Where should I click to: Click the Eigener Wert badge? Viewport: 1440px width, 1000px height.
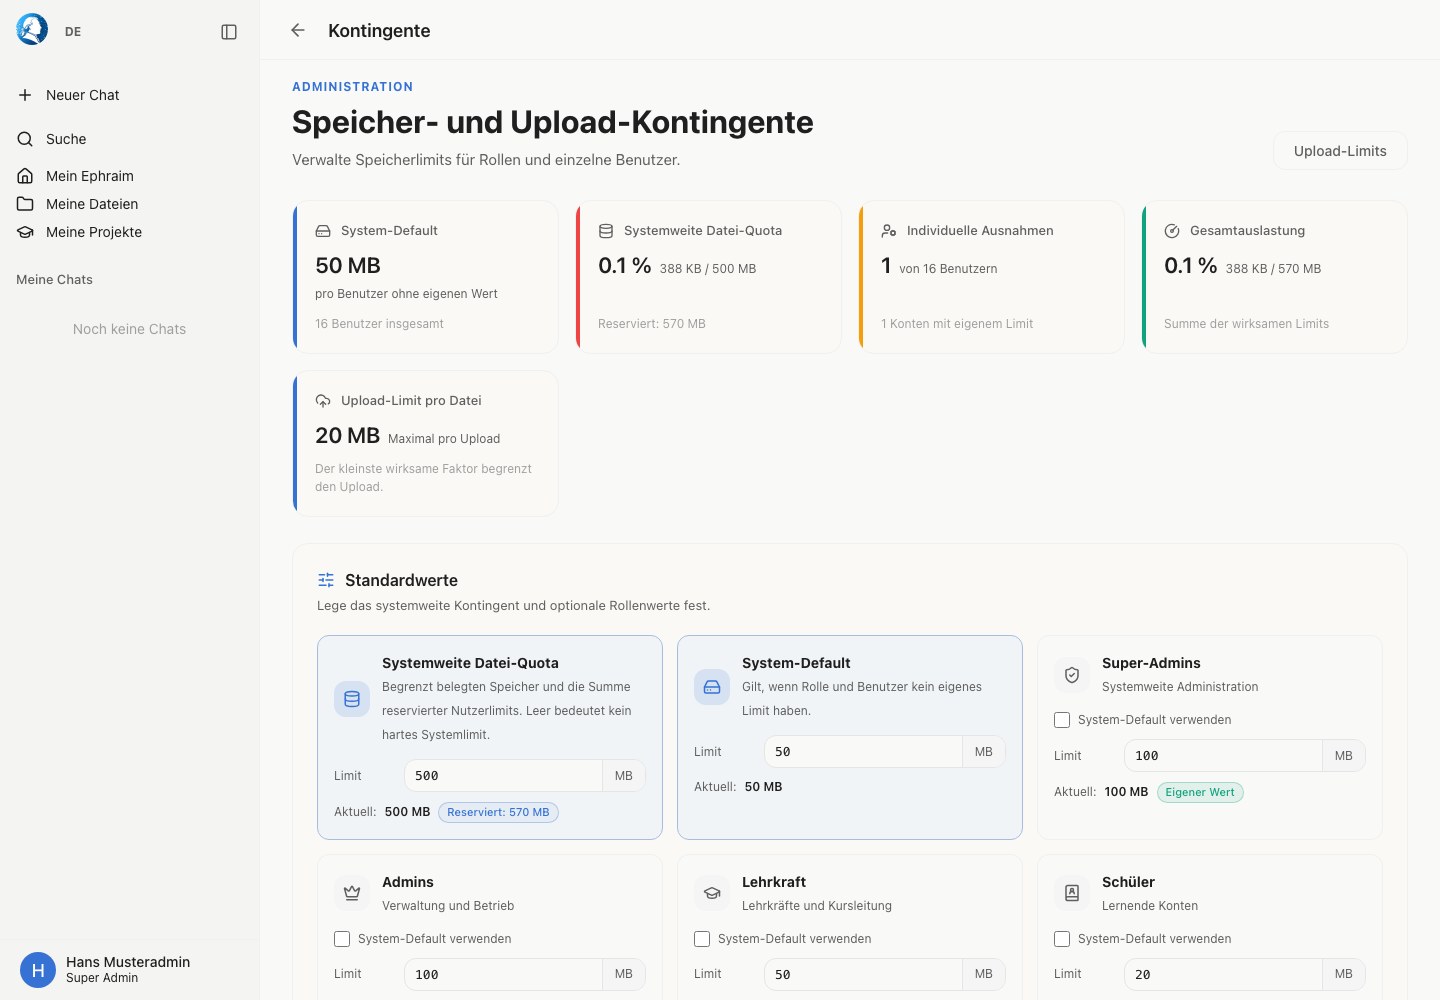point(1200,792)
